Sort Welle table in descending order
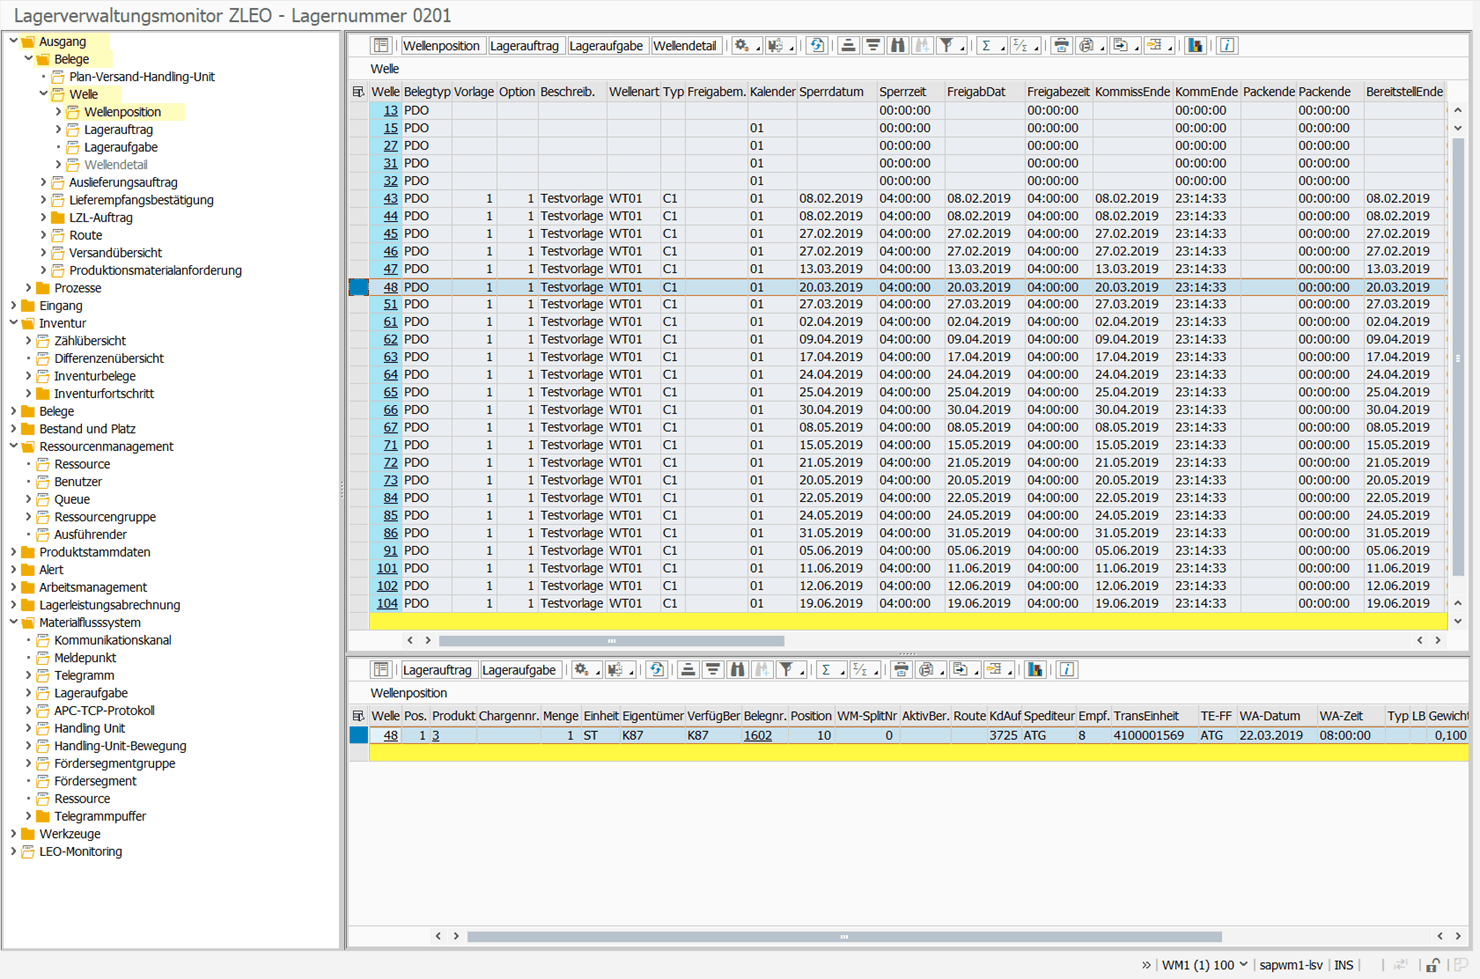Screen dimensions: 1480x979 [x=873, y=45]
